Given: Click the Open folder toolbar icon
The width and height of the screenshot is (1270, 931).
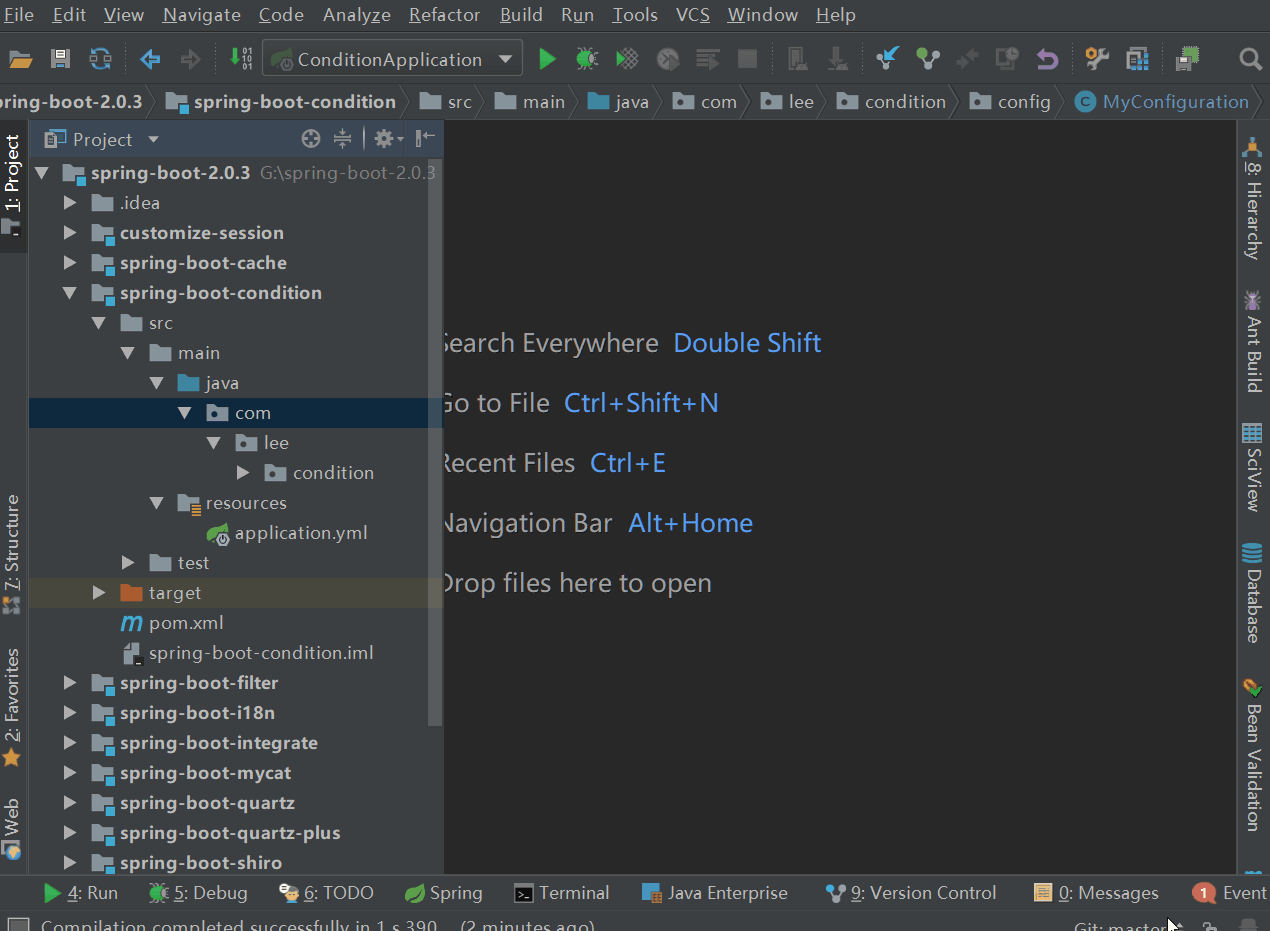Looking at the screenshot, I should (21, 59).
